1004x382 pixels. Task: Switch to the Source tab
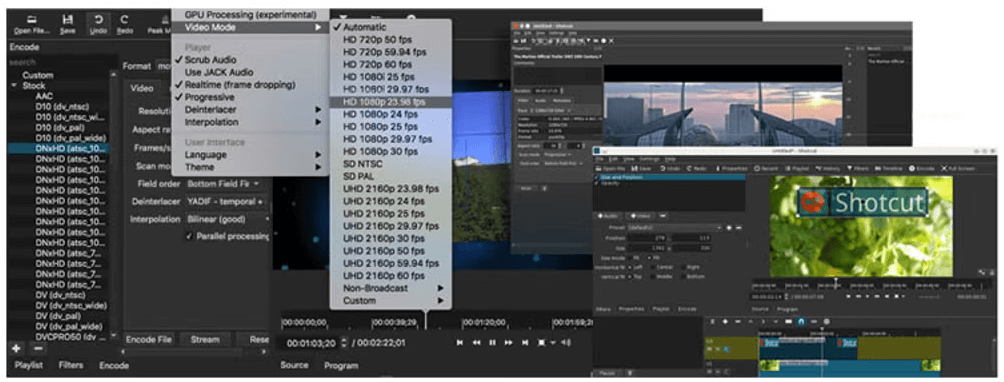pyautogui.click(x=295, y=366)
